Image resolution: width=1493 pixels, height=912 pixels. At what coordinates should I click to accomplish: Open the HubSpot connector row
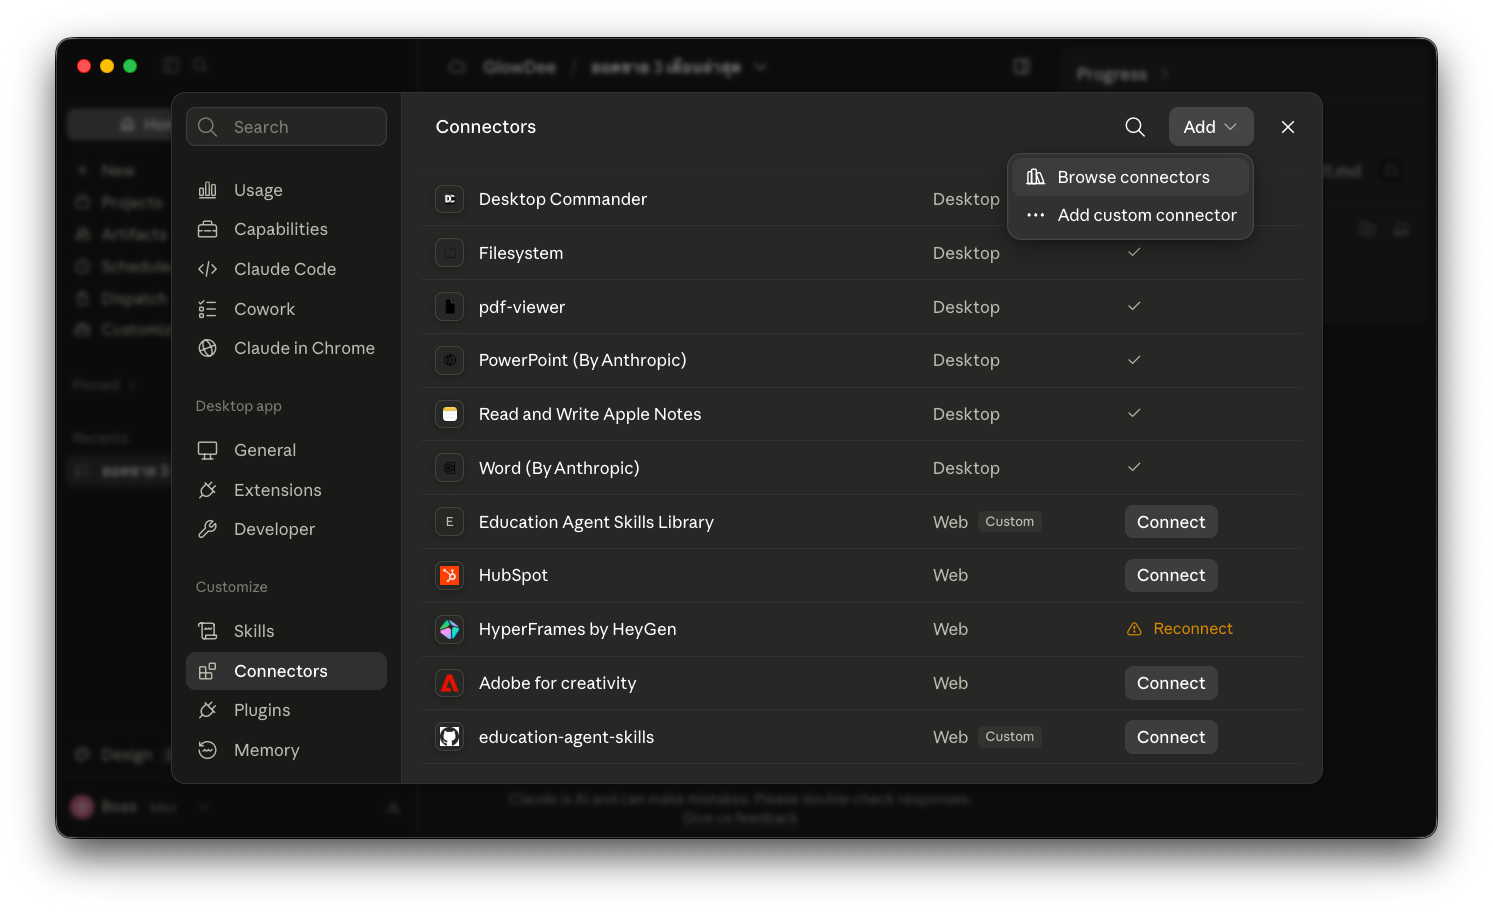[862, 575]
